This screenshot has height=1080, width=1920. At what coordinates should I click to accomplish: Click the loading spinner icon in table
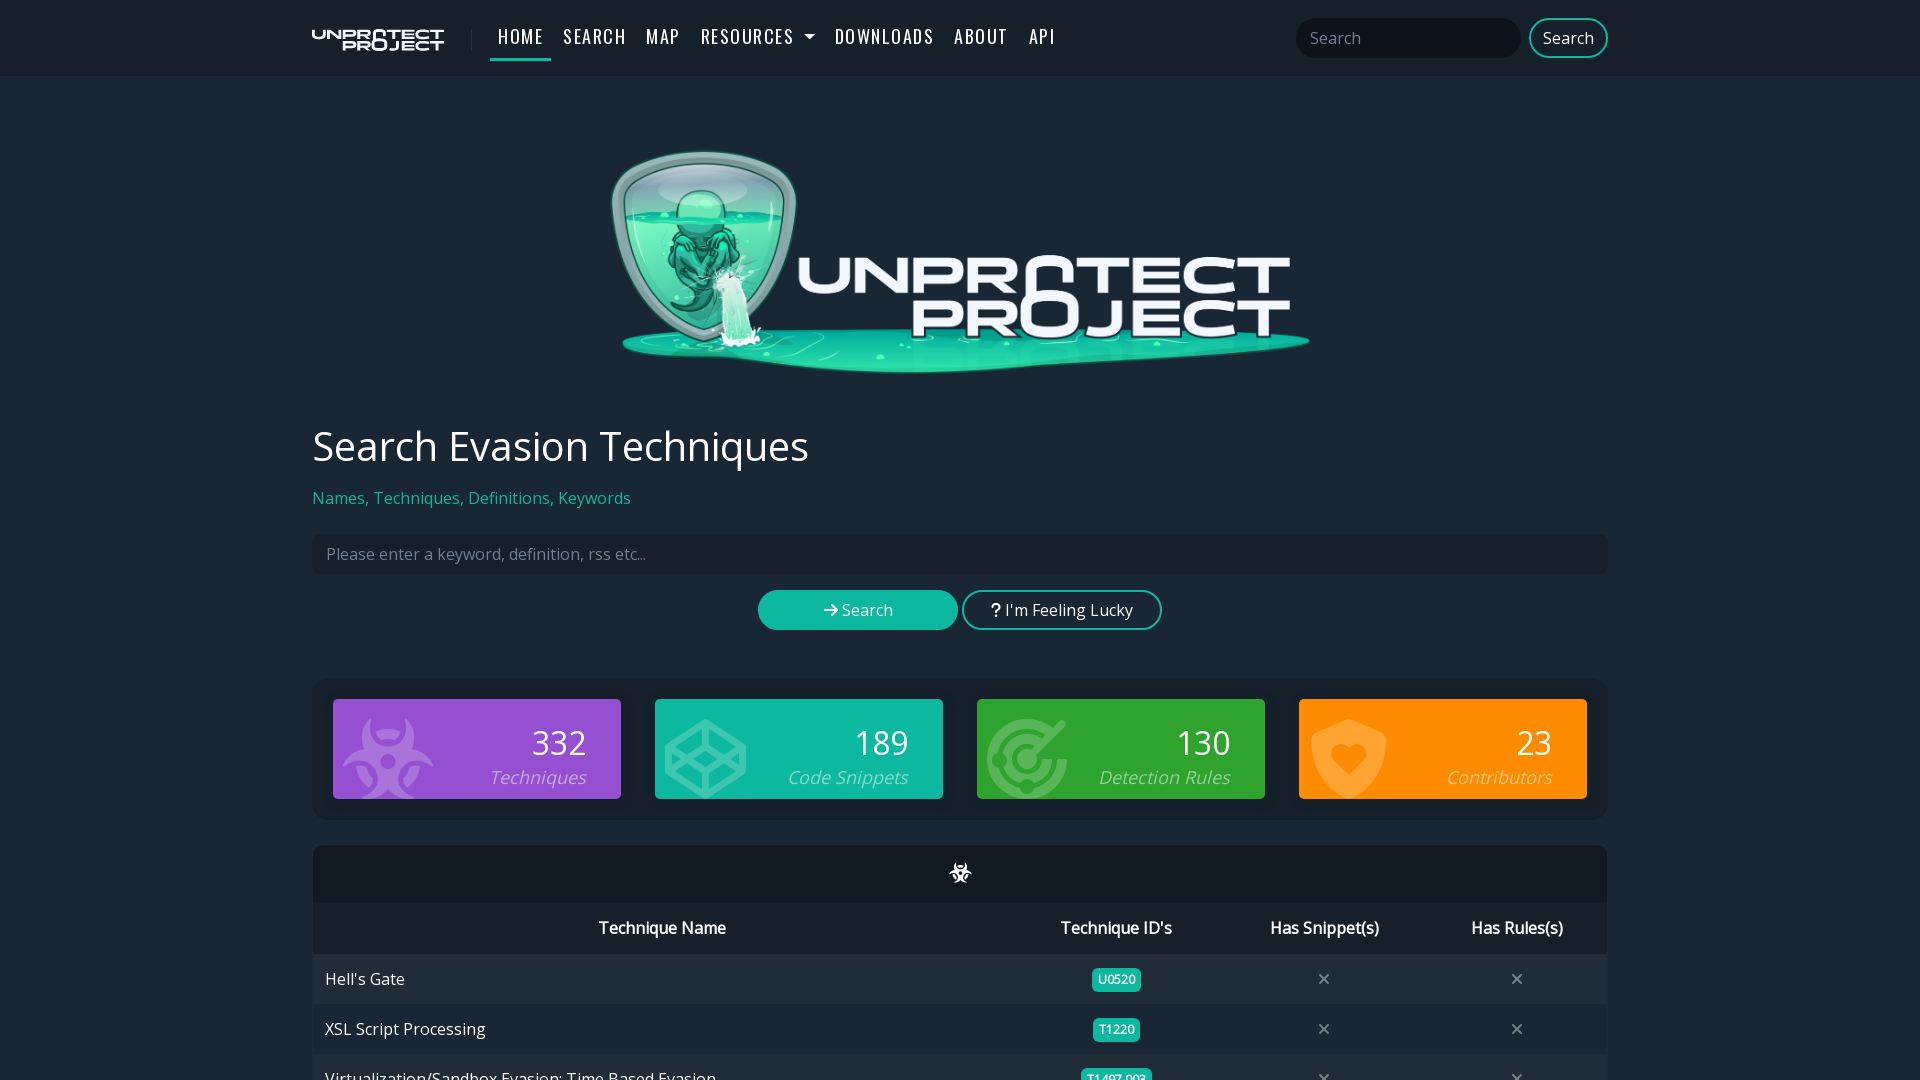pos(959,873)
